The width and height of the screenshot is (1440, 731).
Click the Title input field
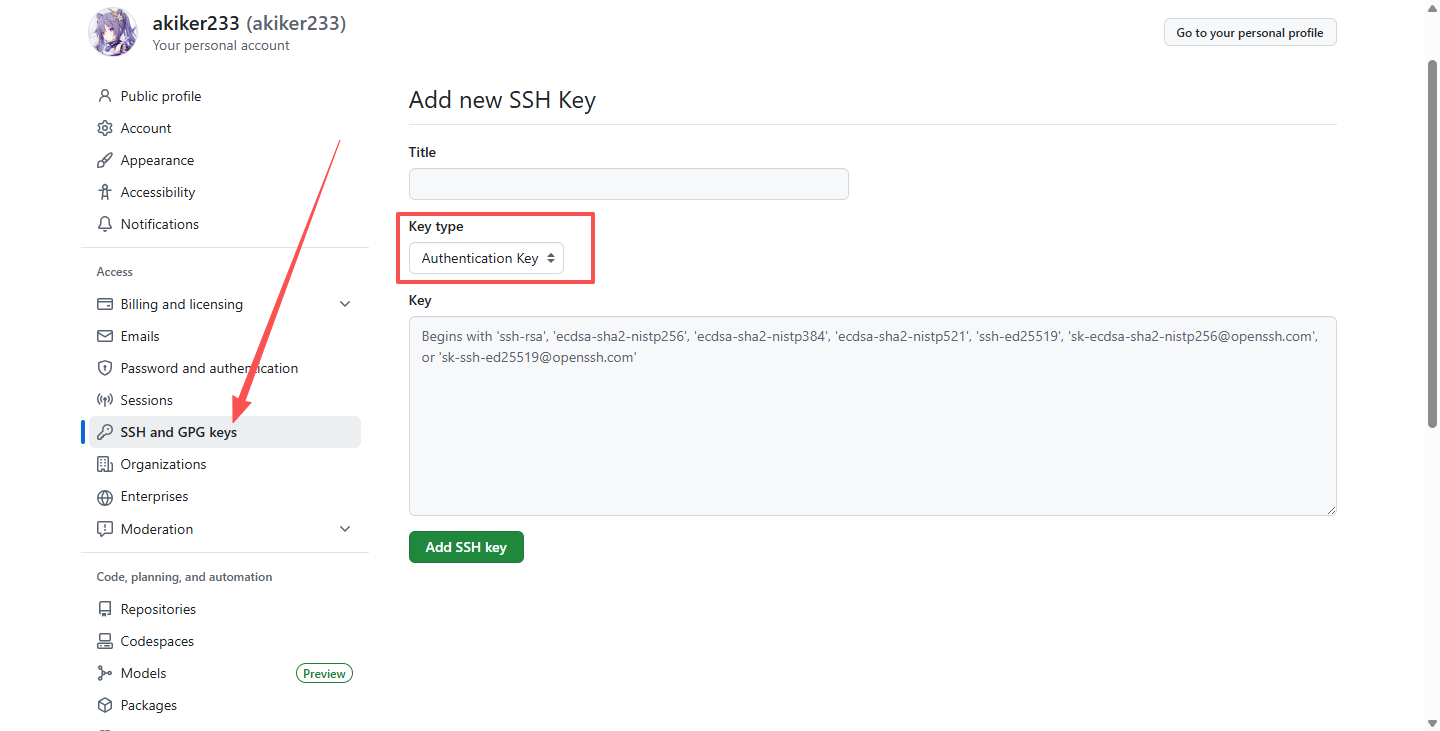tap(628, 184)
